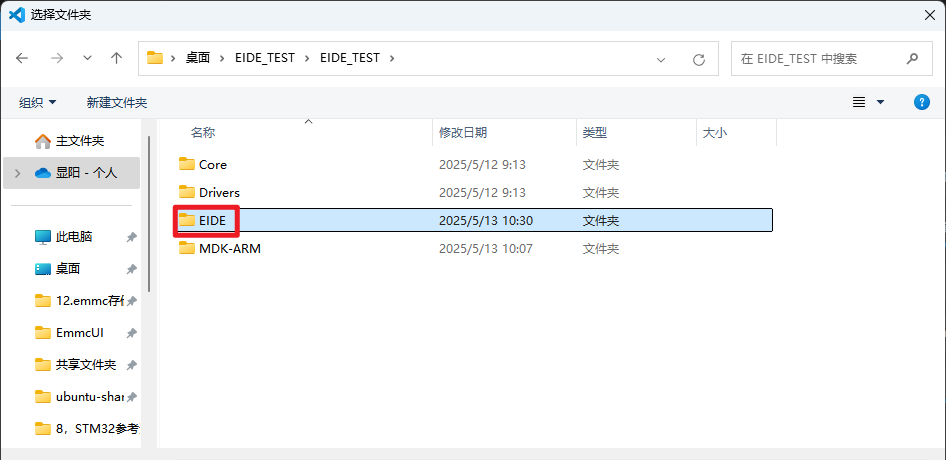Click the MDK-ARM date 2025/5/13 10:07
946x460 pixels.
tap(486, 248)
